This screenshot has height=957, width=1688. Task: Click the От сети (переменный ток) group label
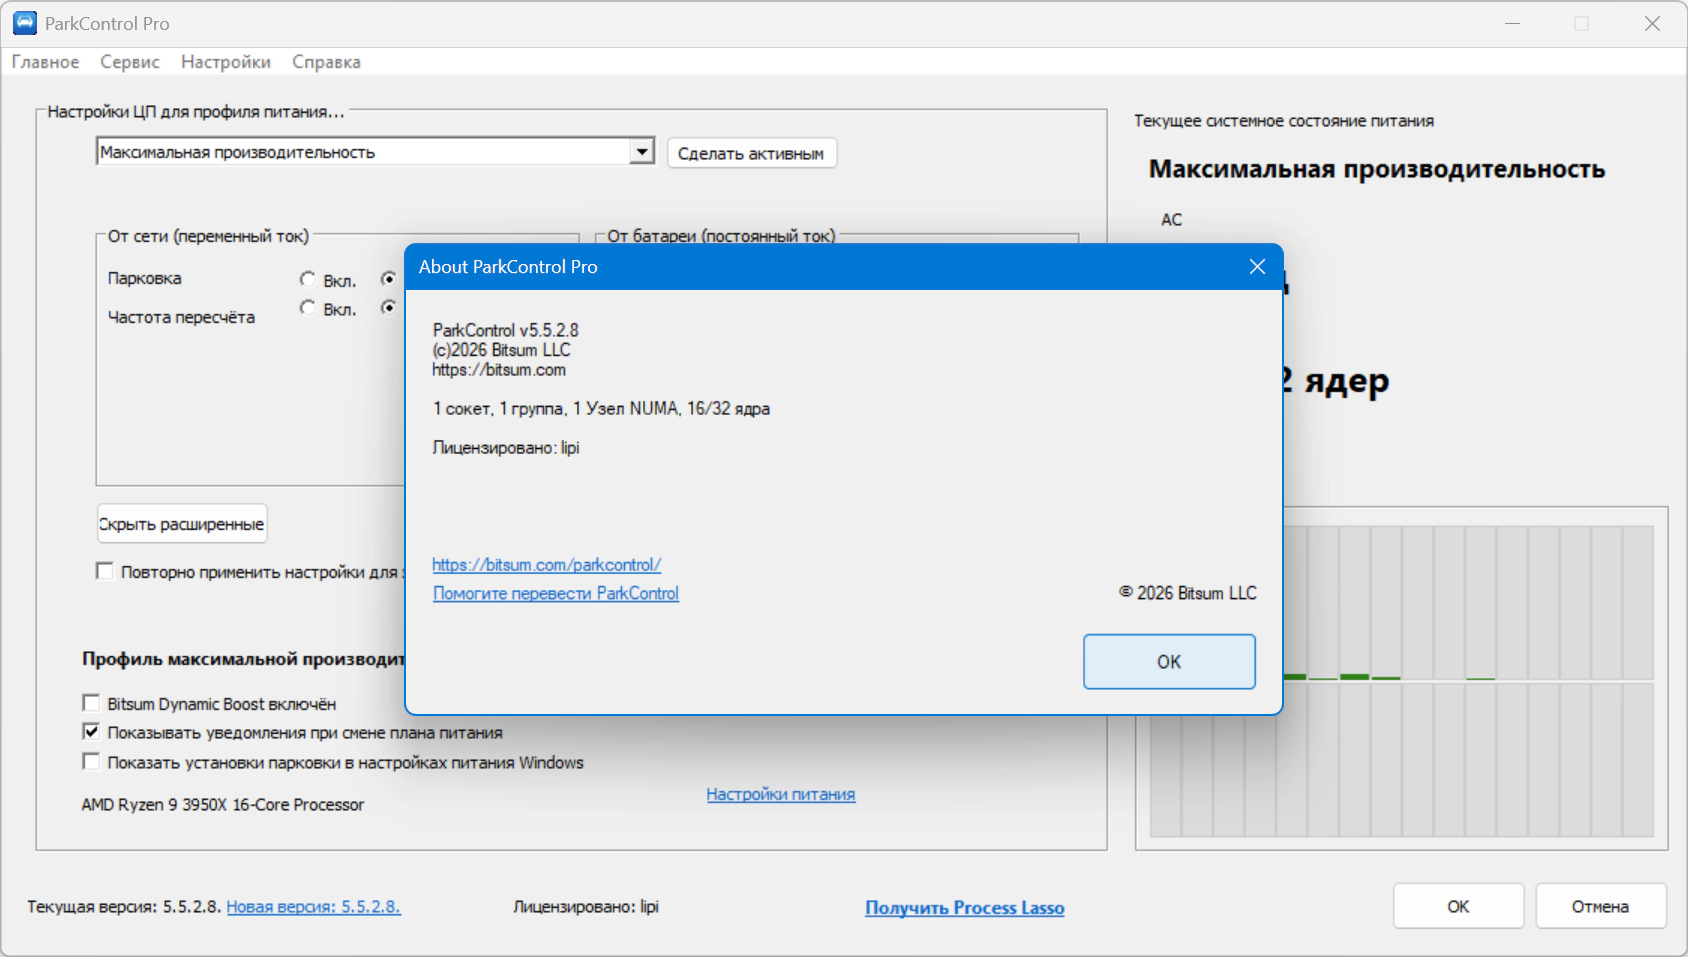click(208, 236)
